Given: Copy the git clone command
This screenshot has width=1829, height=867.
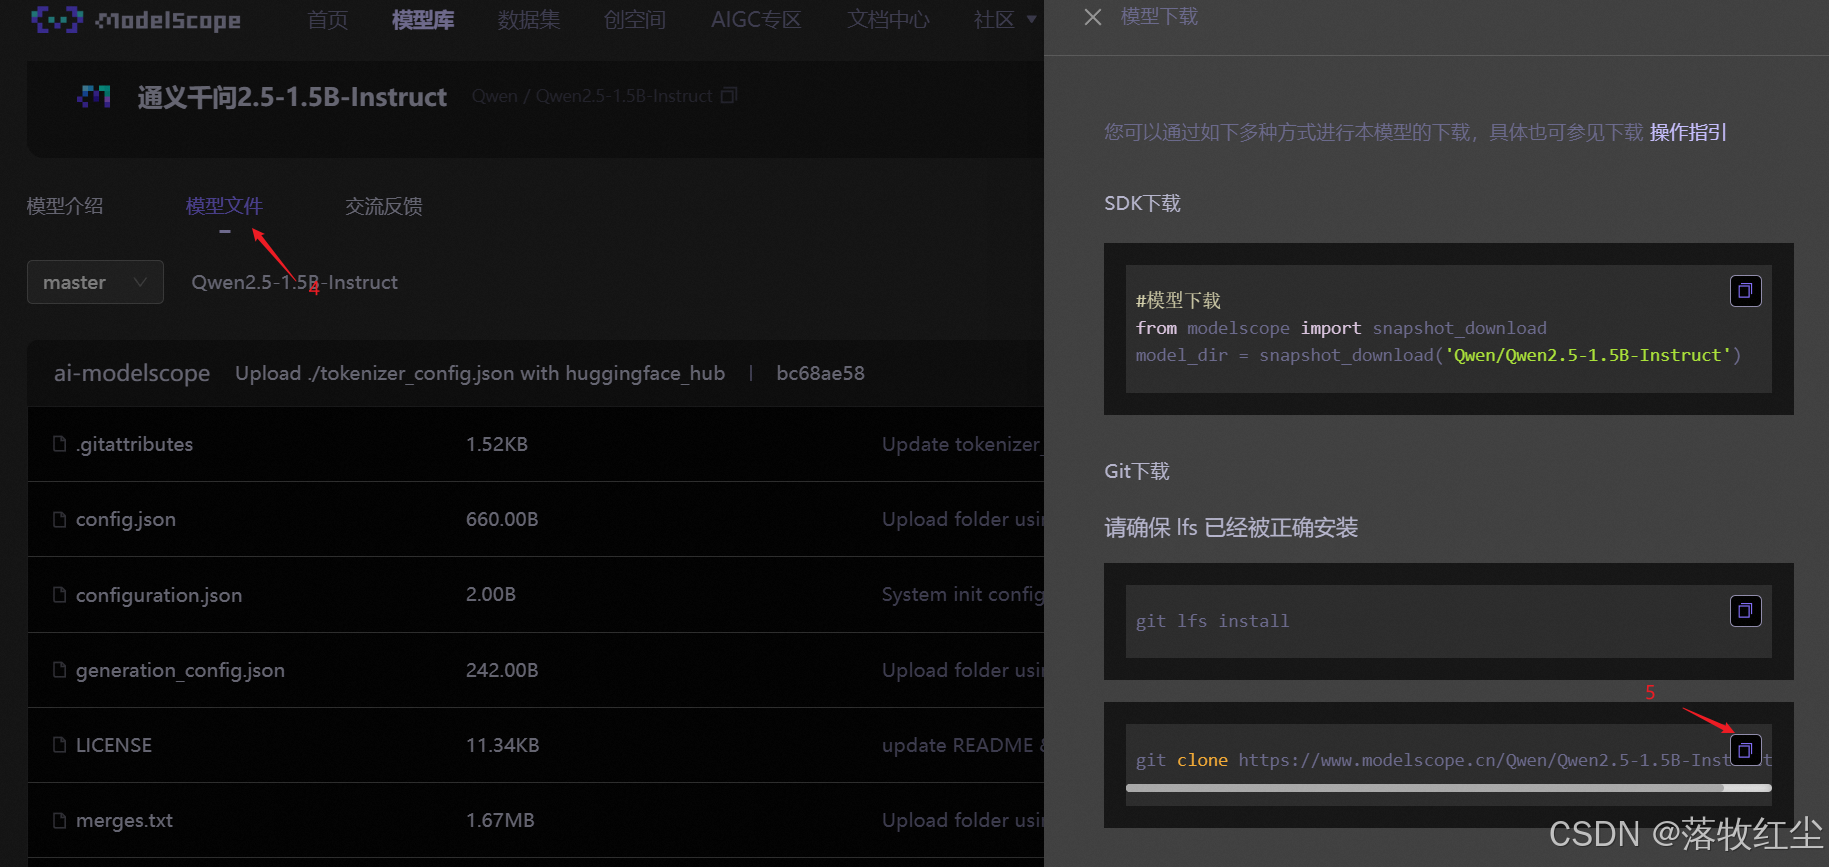Looking at the screenshot, I should click(x=1745, y=750).
